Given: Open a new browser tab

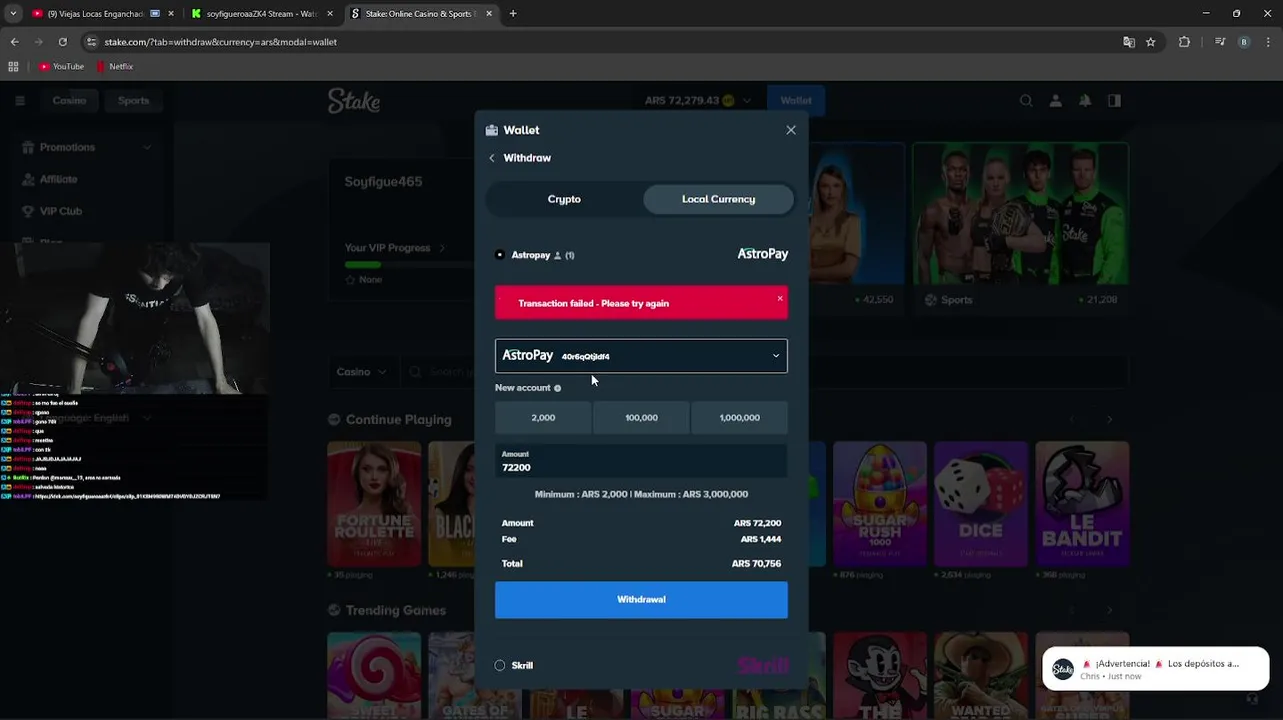Looking at the screenshot, I should point(513,14).
